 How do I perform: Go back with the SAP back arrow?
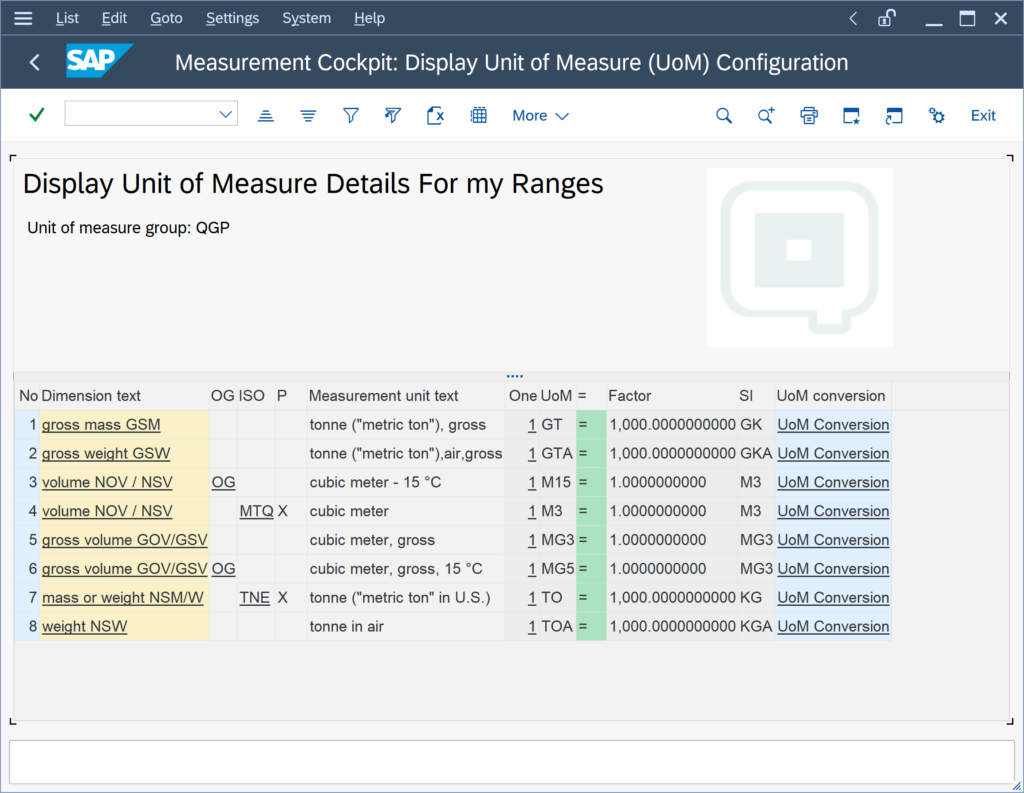click(x=35, y=62)
